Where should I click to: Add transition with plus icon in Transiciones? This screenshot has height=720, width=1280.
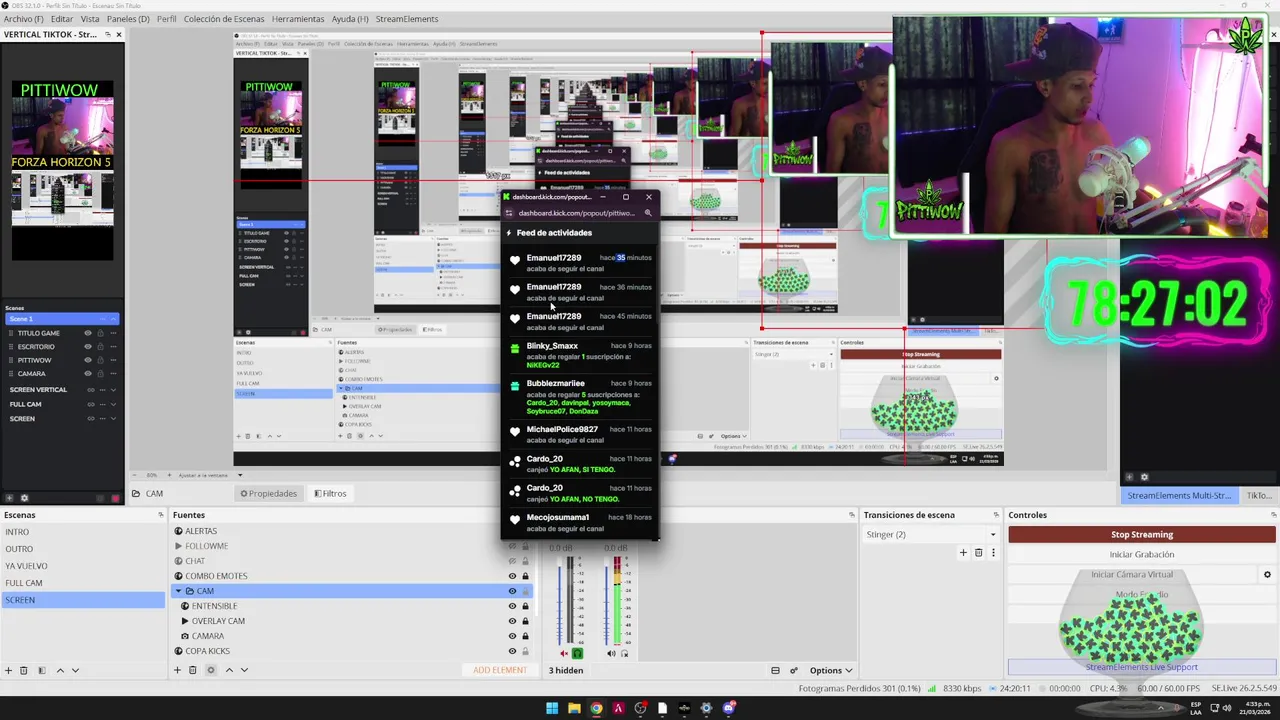point(963,552)
